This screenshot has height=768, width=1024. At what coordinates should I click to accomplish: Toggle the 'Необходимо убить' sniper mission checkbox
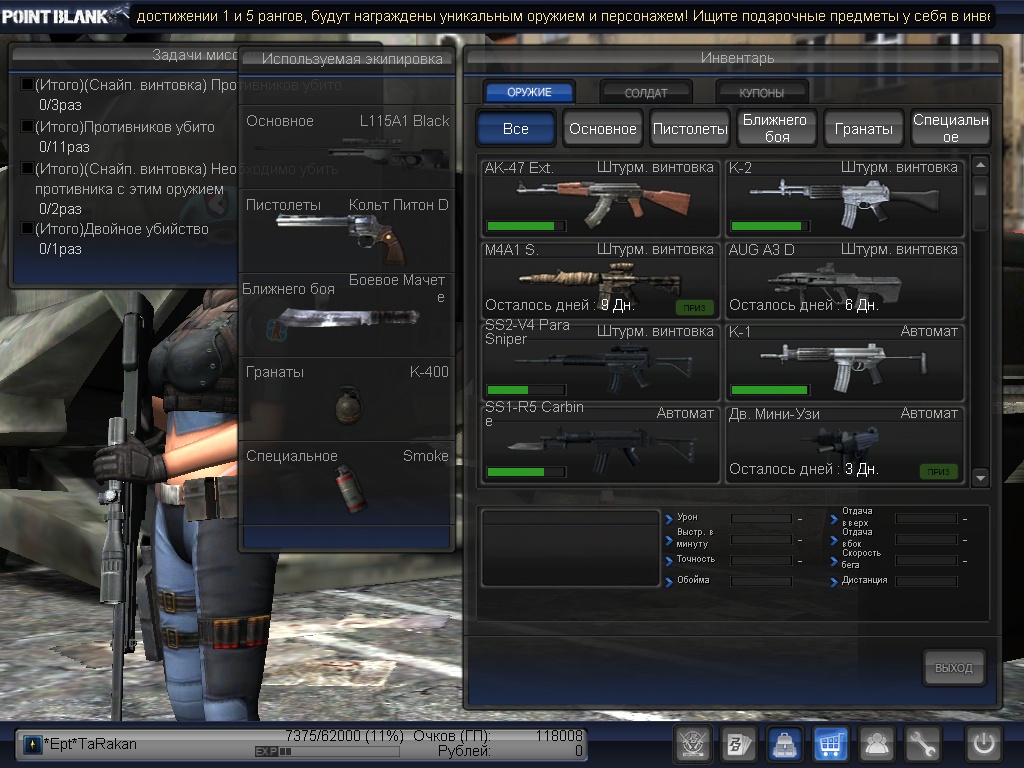point(27,168)
